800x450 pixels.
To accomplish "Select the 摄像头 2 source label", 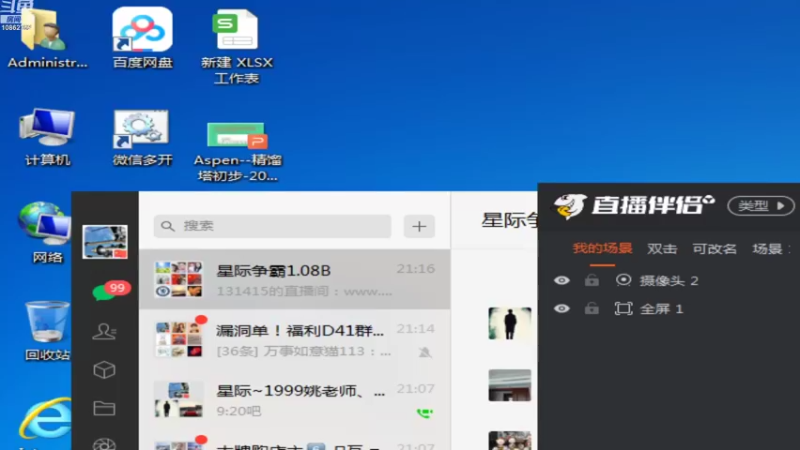I will click(669, 281).
